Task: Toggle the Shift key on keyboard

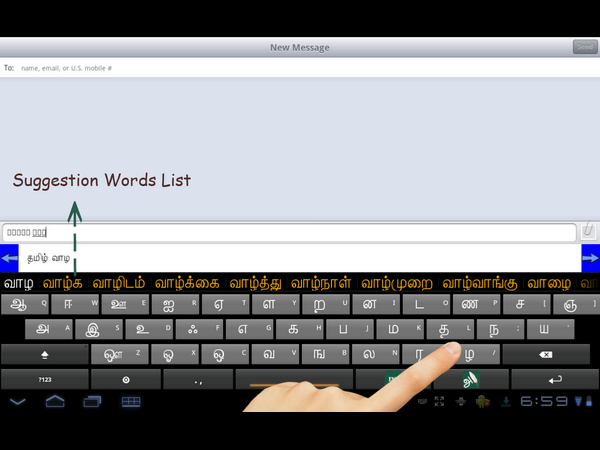Action: coord(44,354)
